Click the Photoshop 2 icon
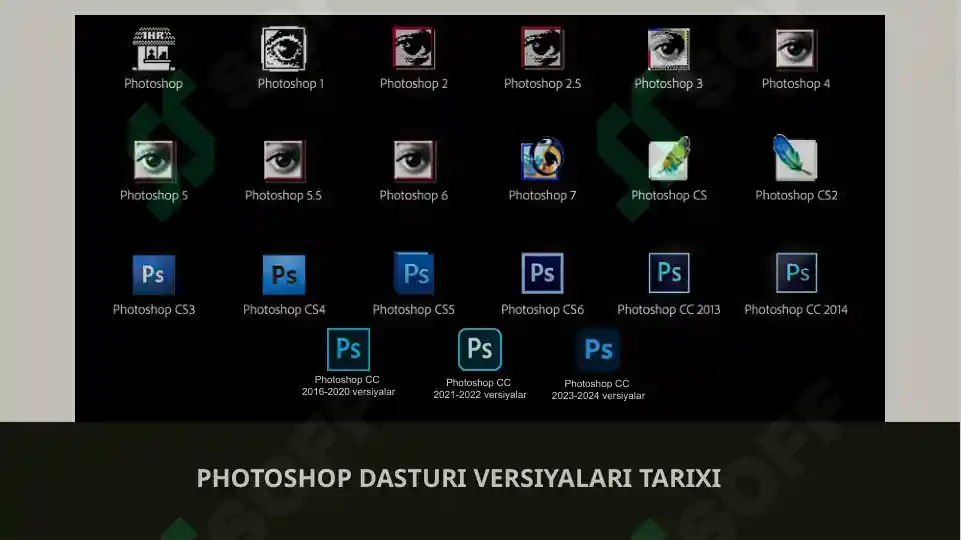This screenshot has height=540, width=961. click(x=414, y=48)
